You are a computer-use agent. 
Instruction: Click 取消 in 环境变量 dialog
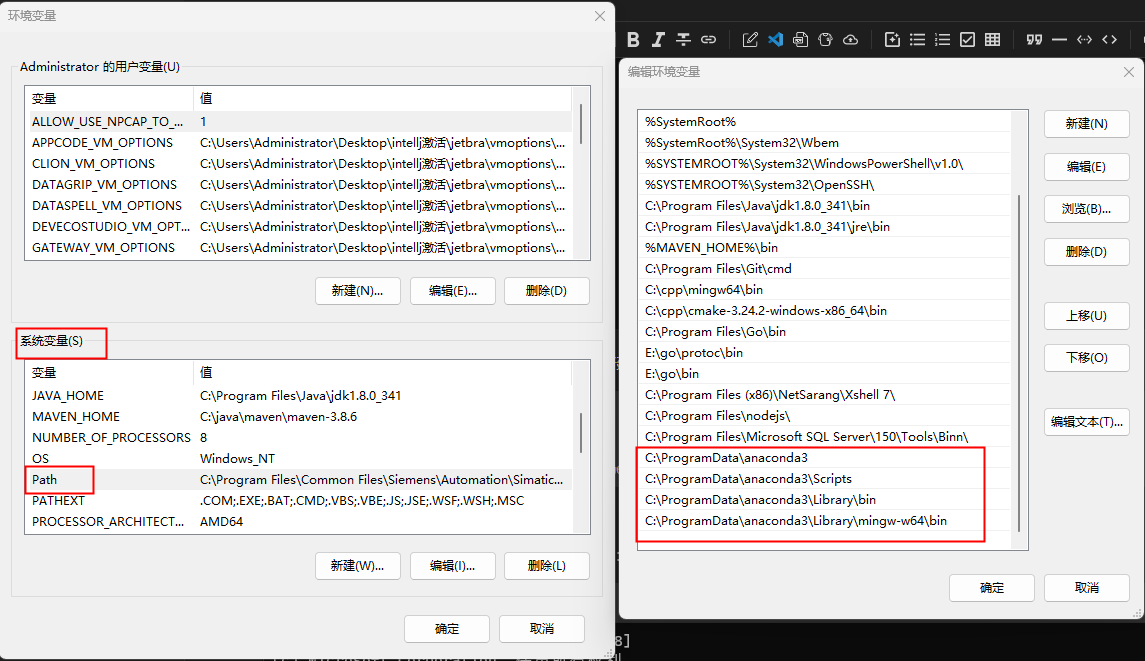[542, 628]
